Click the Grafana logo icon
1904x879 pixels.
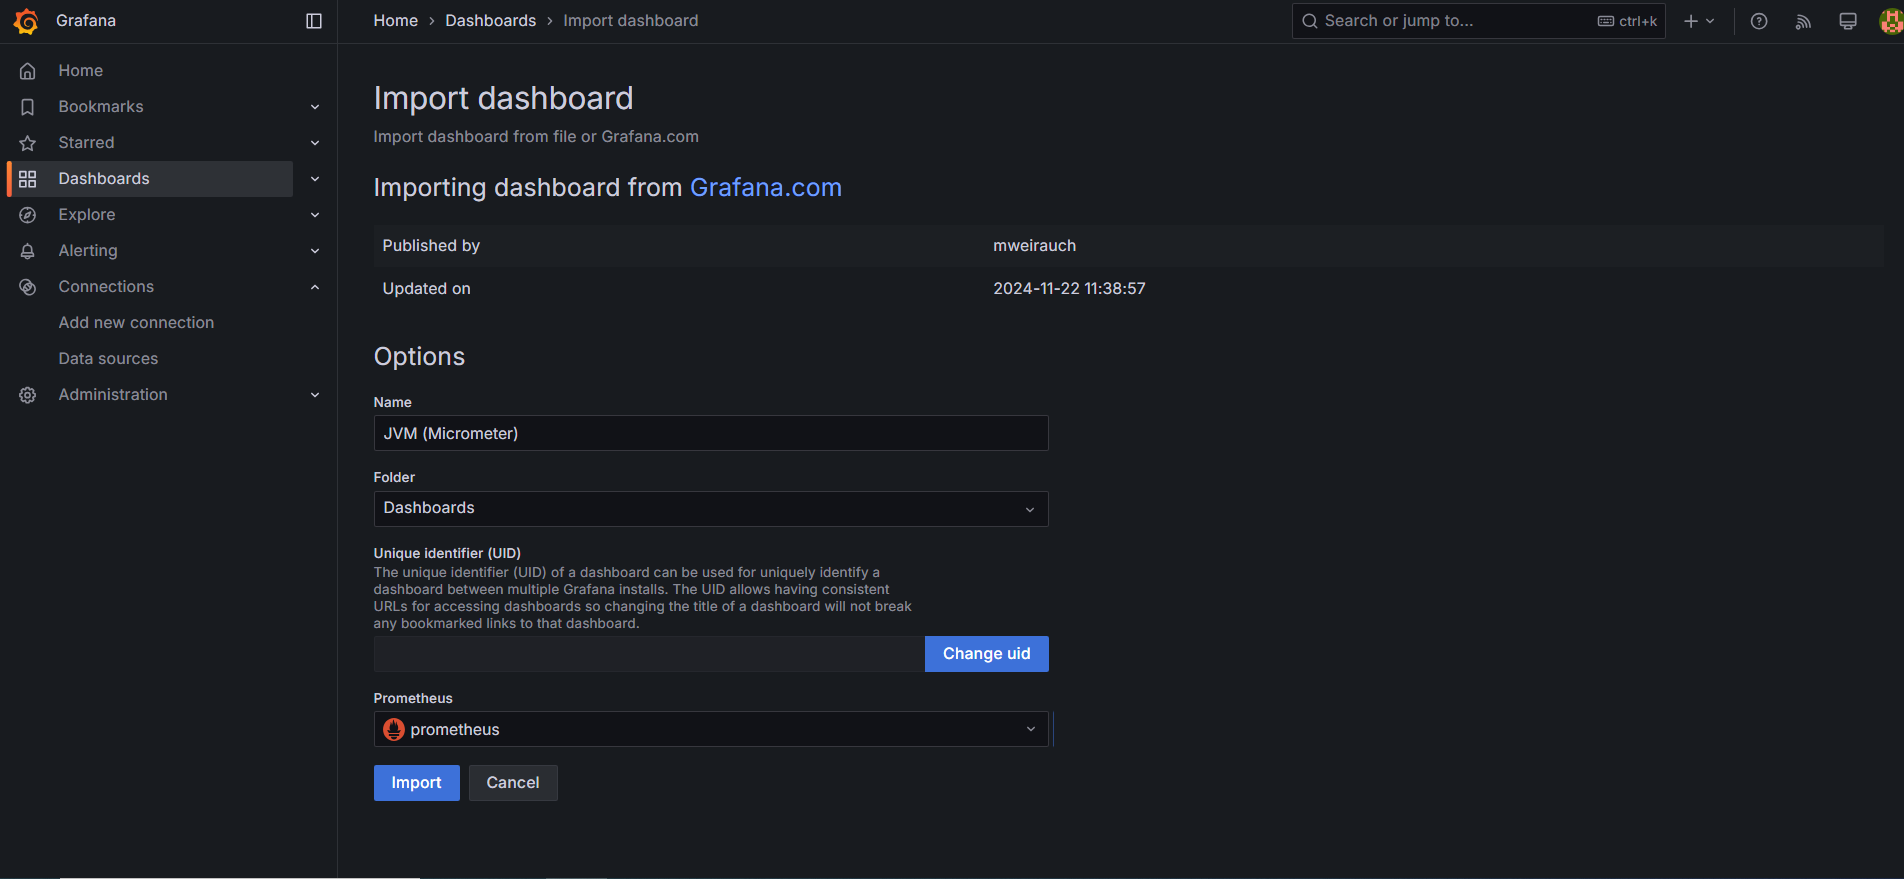pyautogui.click(x=26, y=21)
